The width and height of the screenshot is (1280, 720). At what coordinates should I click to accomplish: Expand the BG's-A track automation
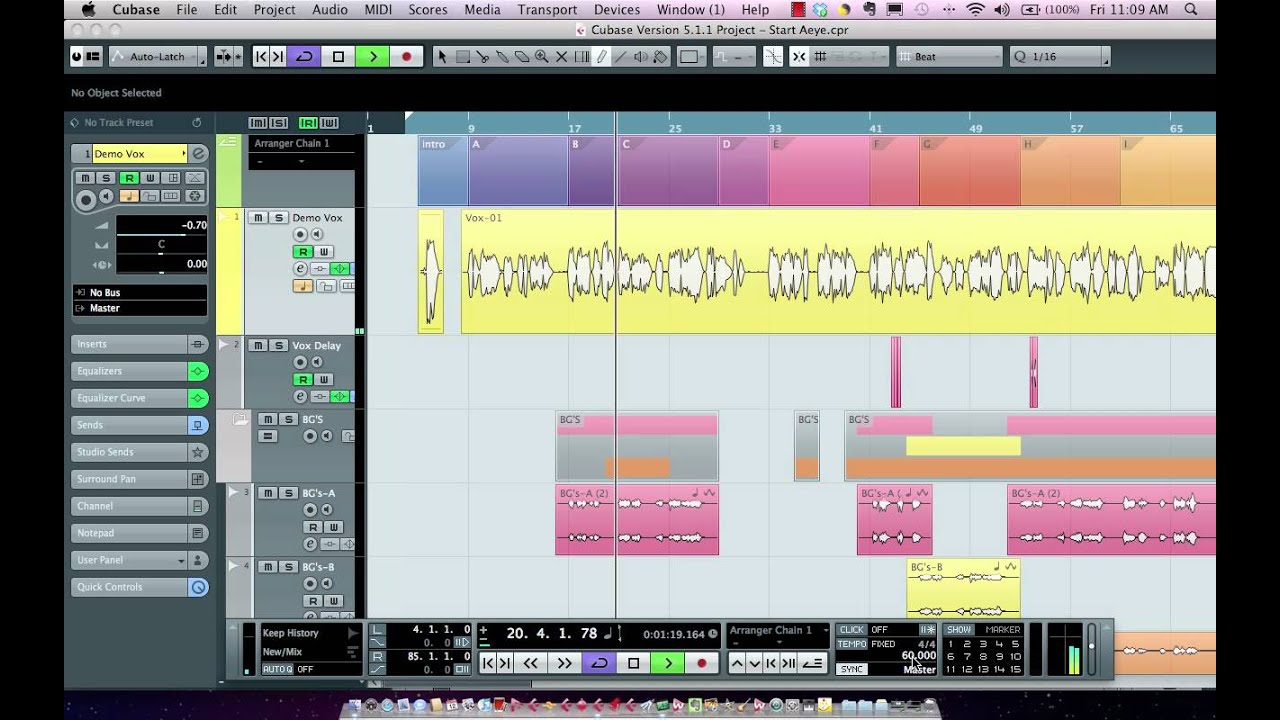(x=234, y=492)
